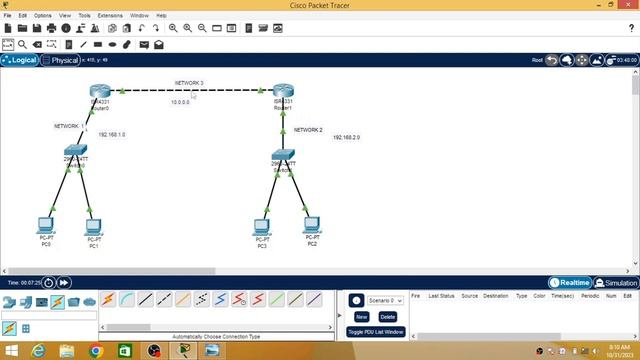Viewport: 640px width, 360px height.
Task: Click the workspace horizontal scrollbar
Action: [x=111, y=271]
